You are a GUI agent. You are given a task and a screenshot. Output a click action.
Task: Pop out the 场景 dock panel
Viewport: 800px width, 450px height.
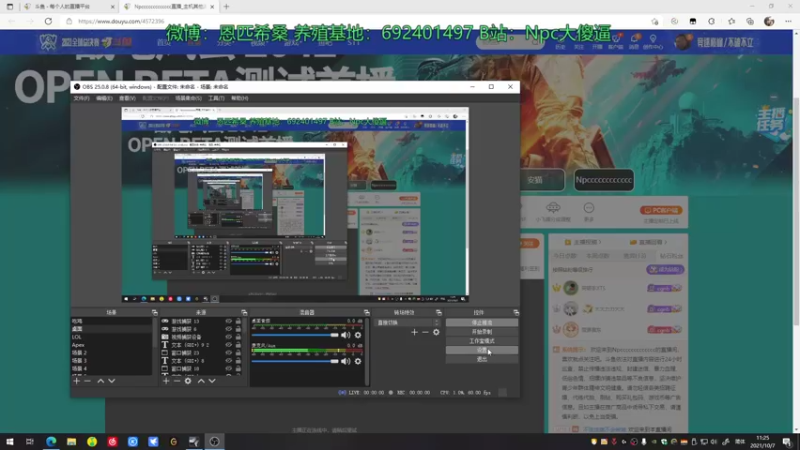coord(155,312)
